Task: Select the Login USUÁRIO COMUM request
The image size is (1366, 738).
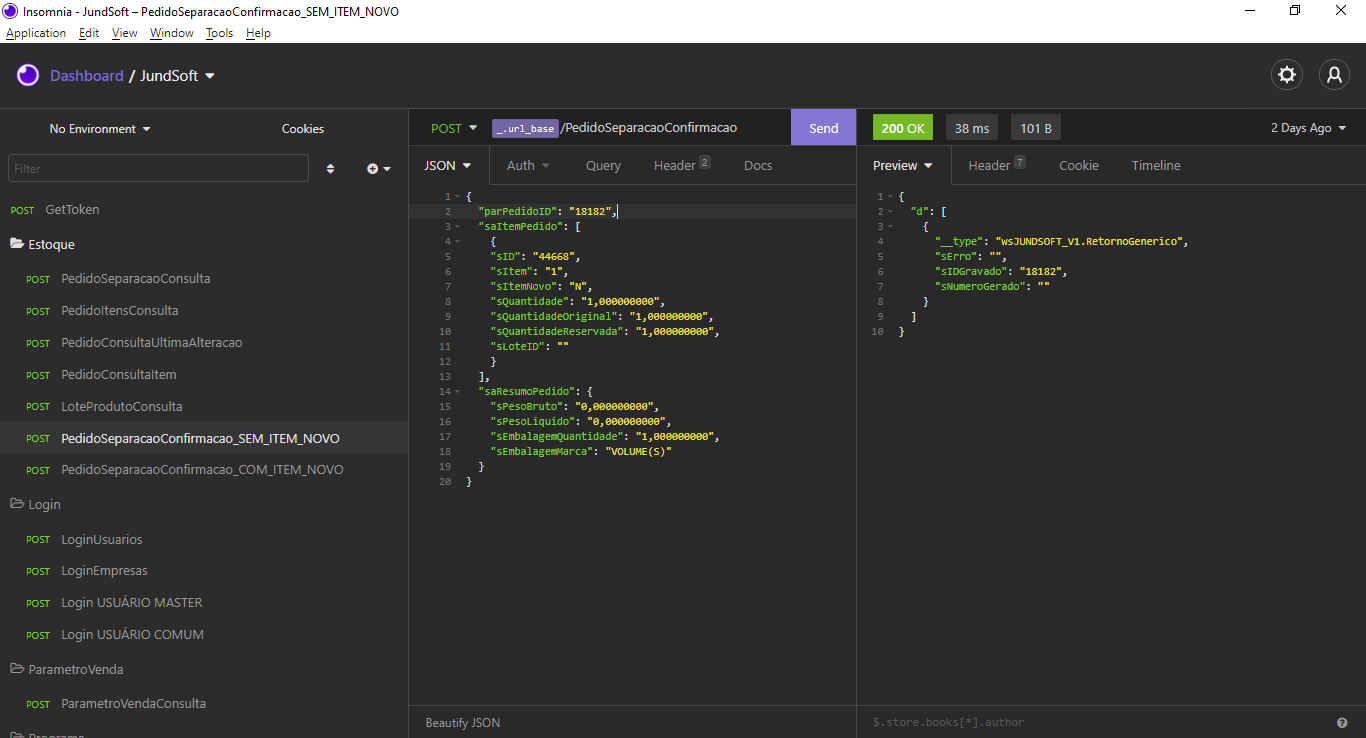Action: coord(204,634)
